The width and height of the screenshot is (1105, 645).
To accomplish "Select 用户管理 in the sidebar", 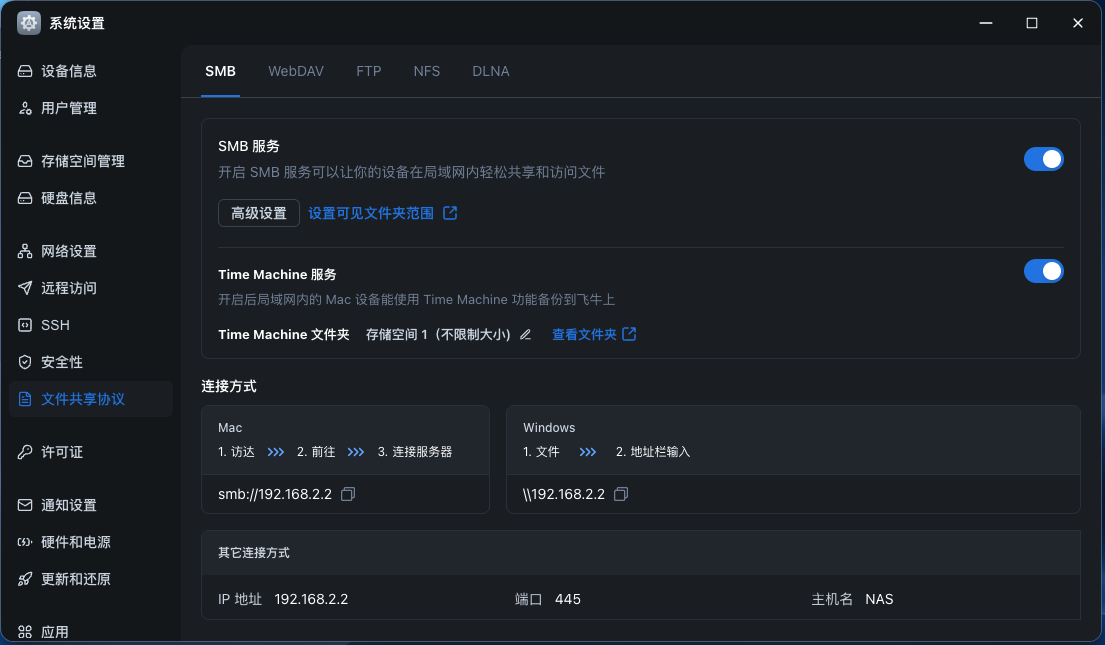I will point(91,108).
